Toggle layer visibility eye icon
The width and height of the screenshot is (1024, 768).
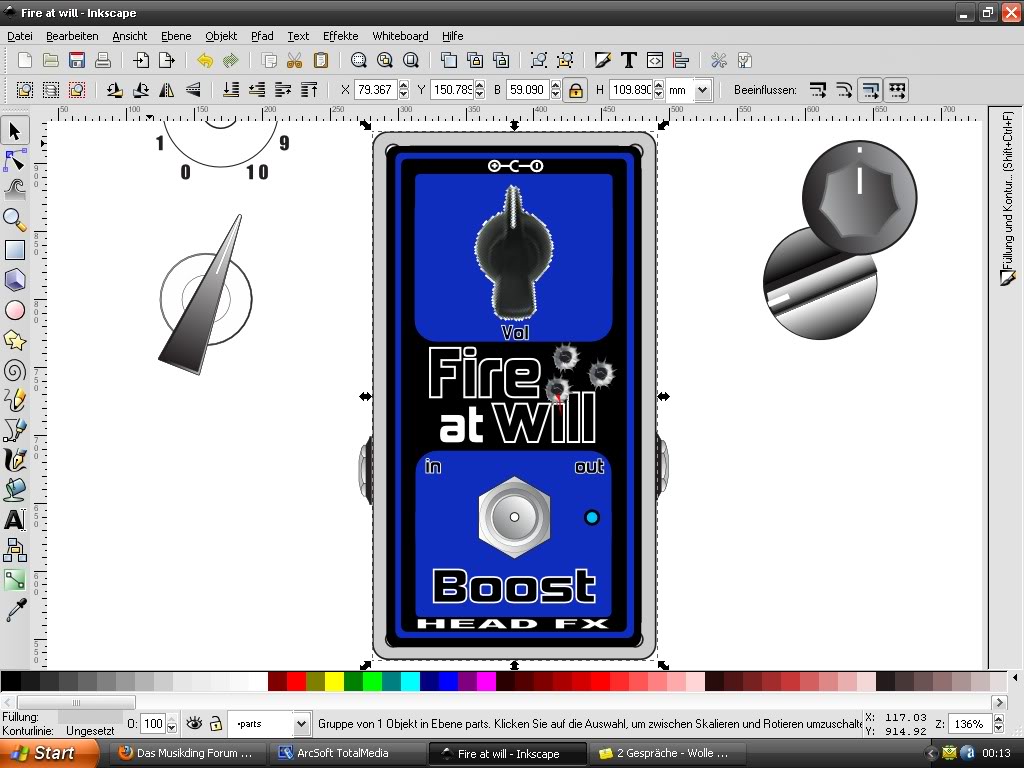[194, 723]
